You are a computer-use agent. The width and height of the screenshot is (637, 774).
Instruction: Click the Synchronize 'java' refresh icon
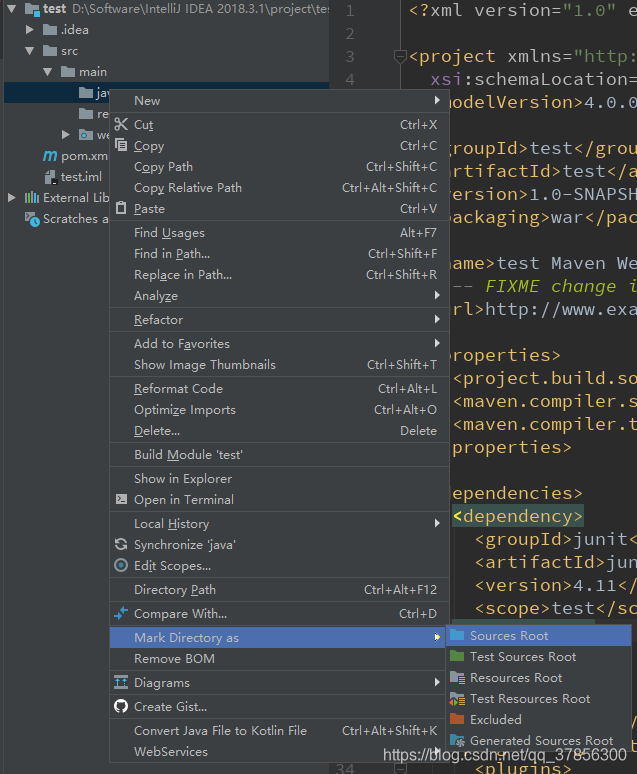[121, 544]
